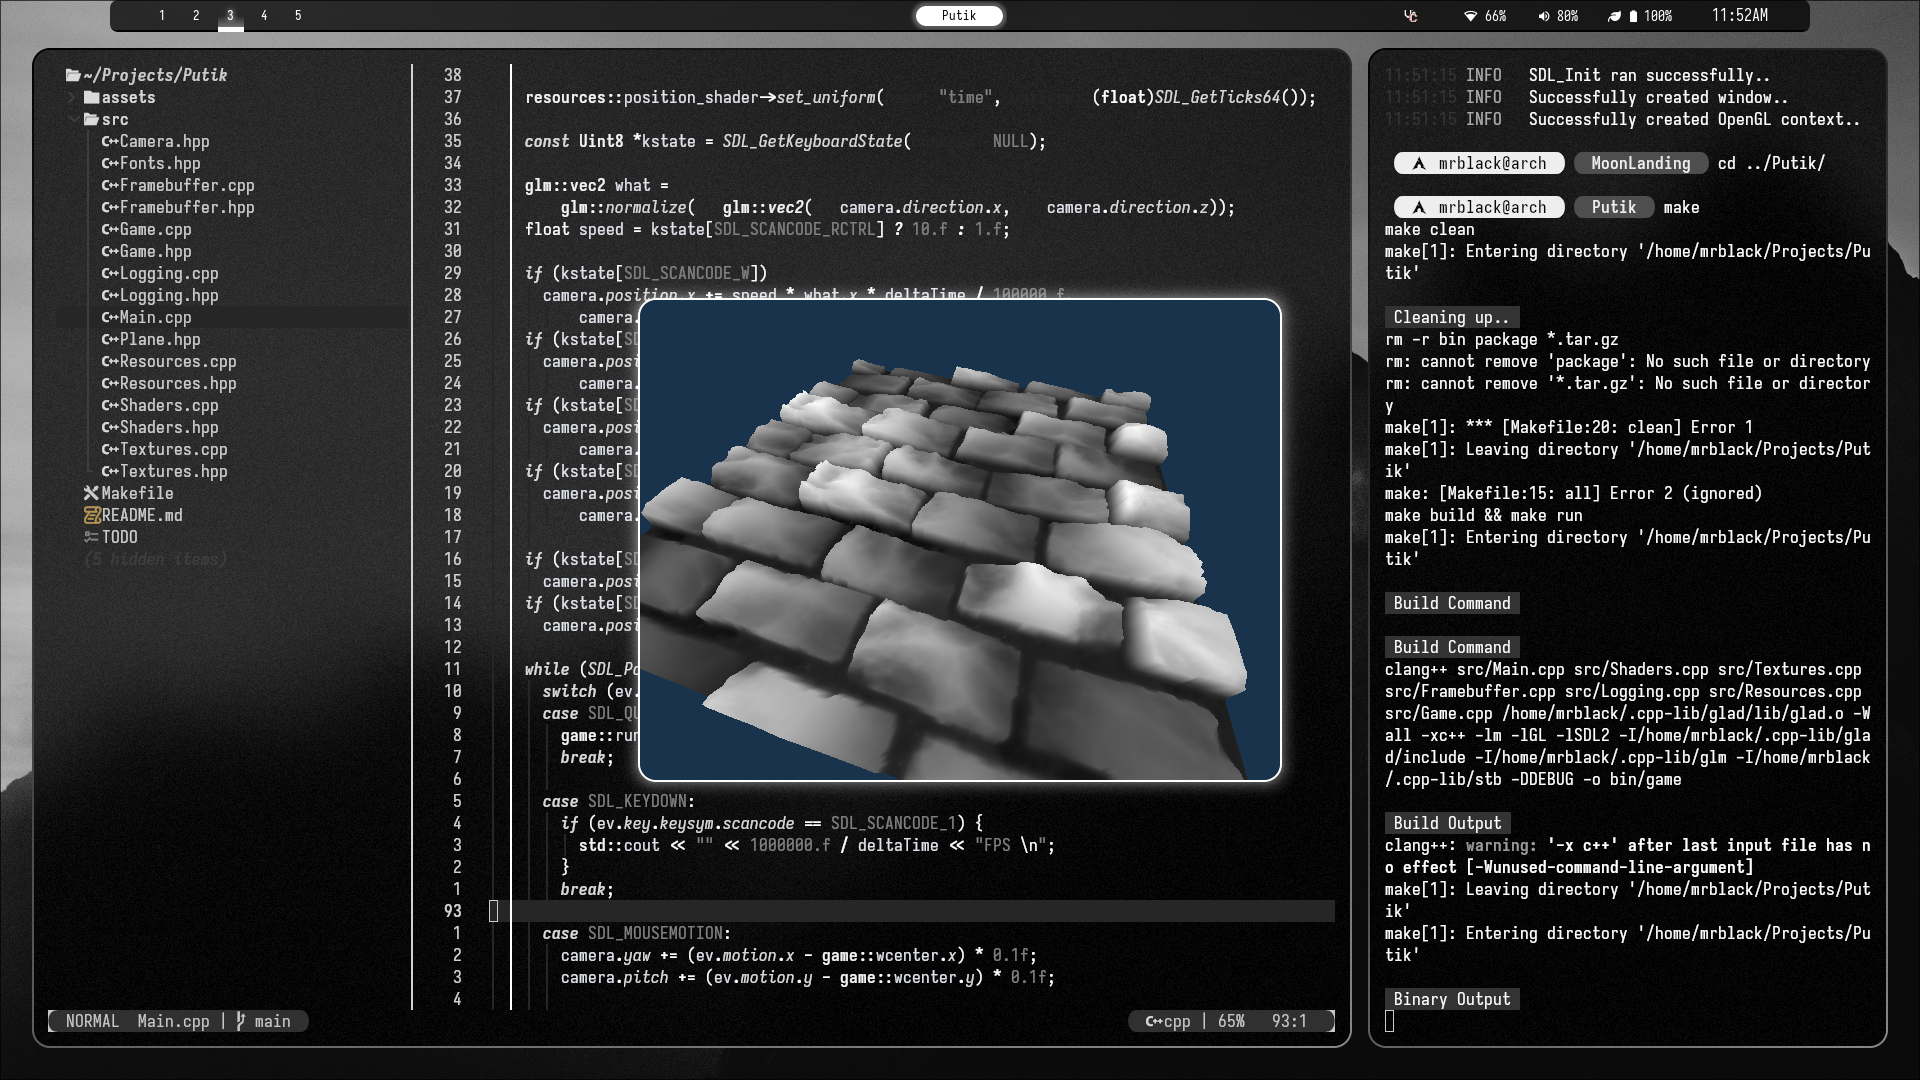Switch to workspace 2 in the top bar

pyautogui.click(x=196, y=16)
